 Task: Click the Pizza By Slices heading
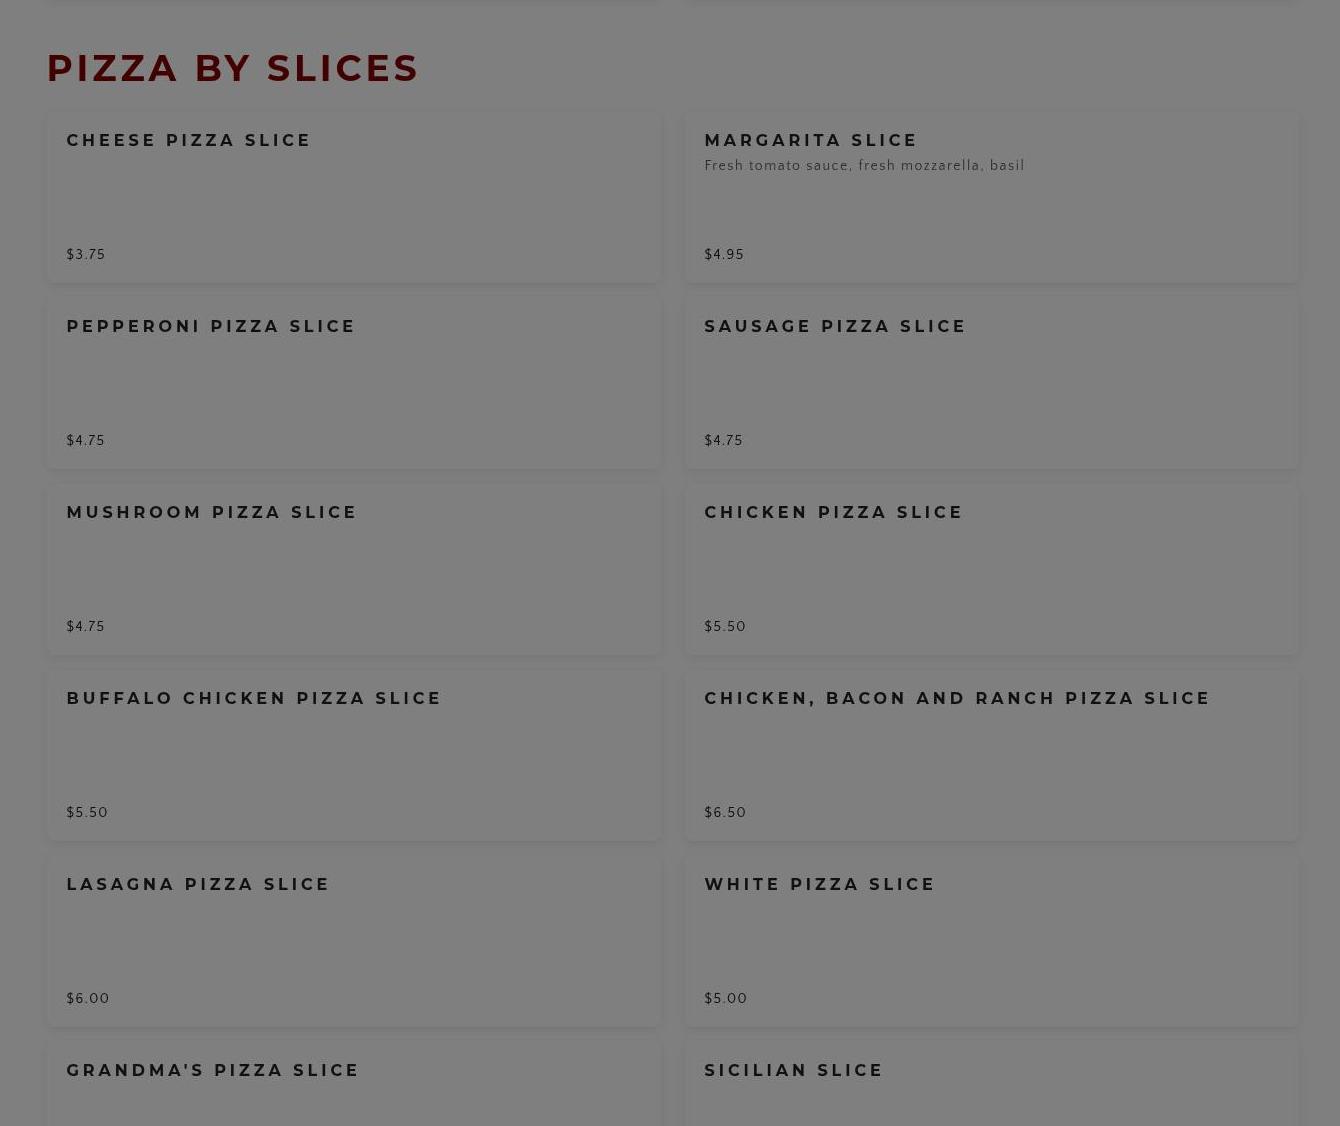(233, 68)
